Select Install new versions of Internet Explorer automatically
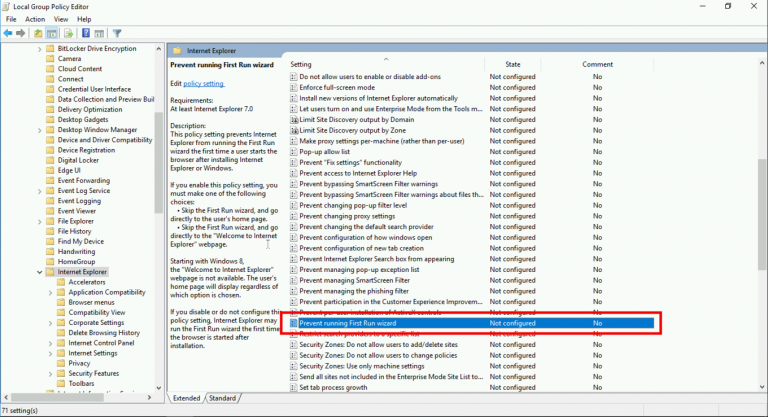 (x=379, y=98)
